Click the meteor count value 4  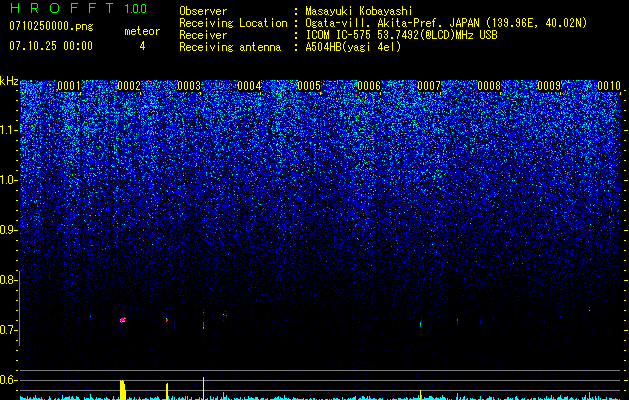pyautogui.click(x=142, y=46)
